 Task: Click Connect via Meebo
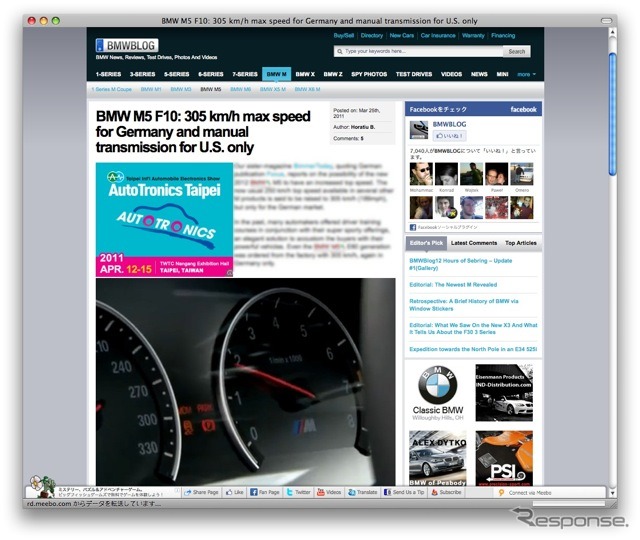525,493
